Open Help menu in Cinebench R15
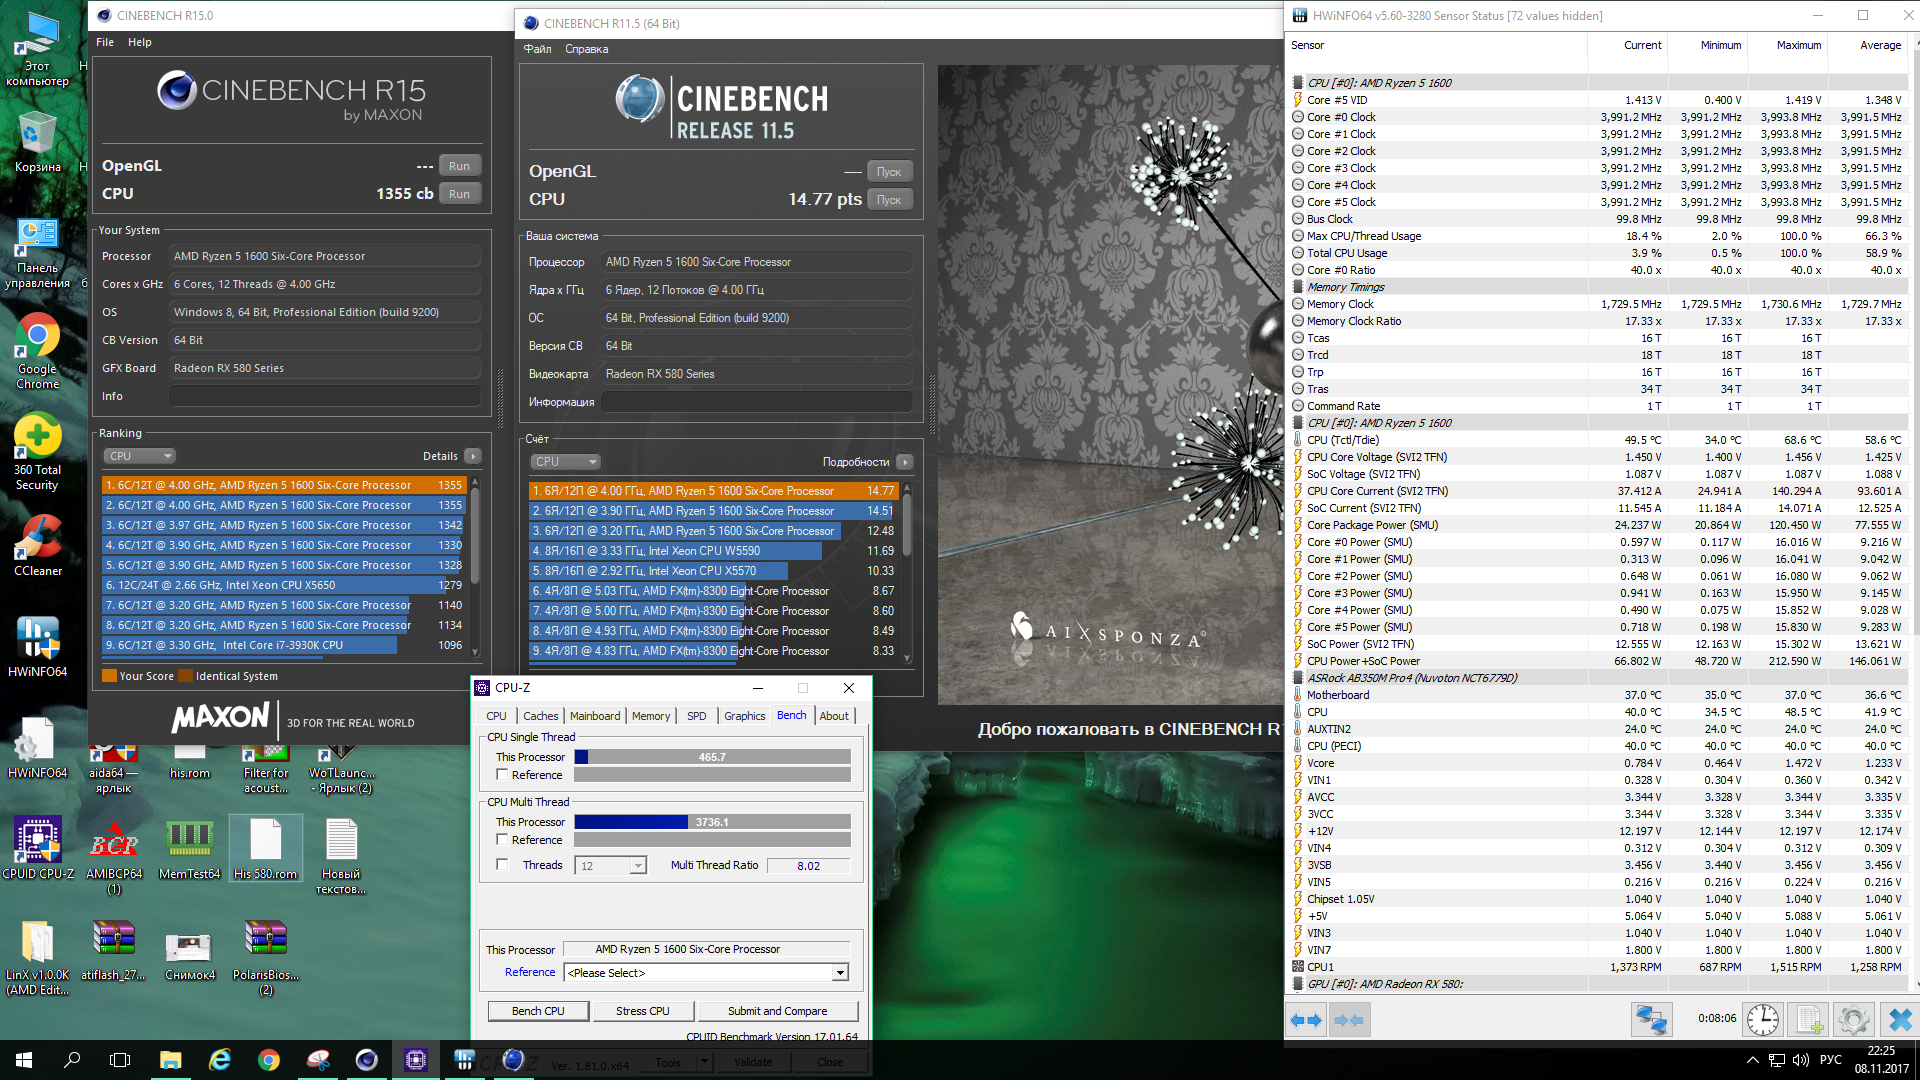 (139, 42)
